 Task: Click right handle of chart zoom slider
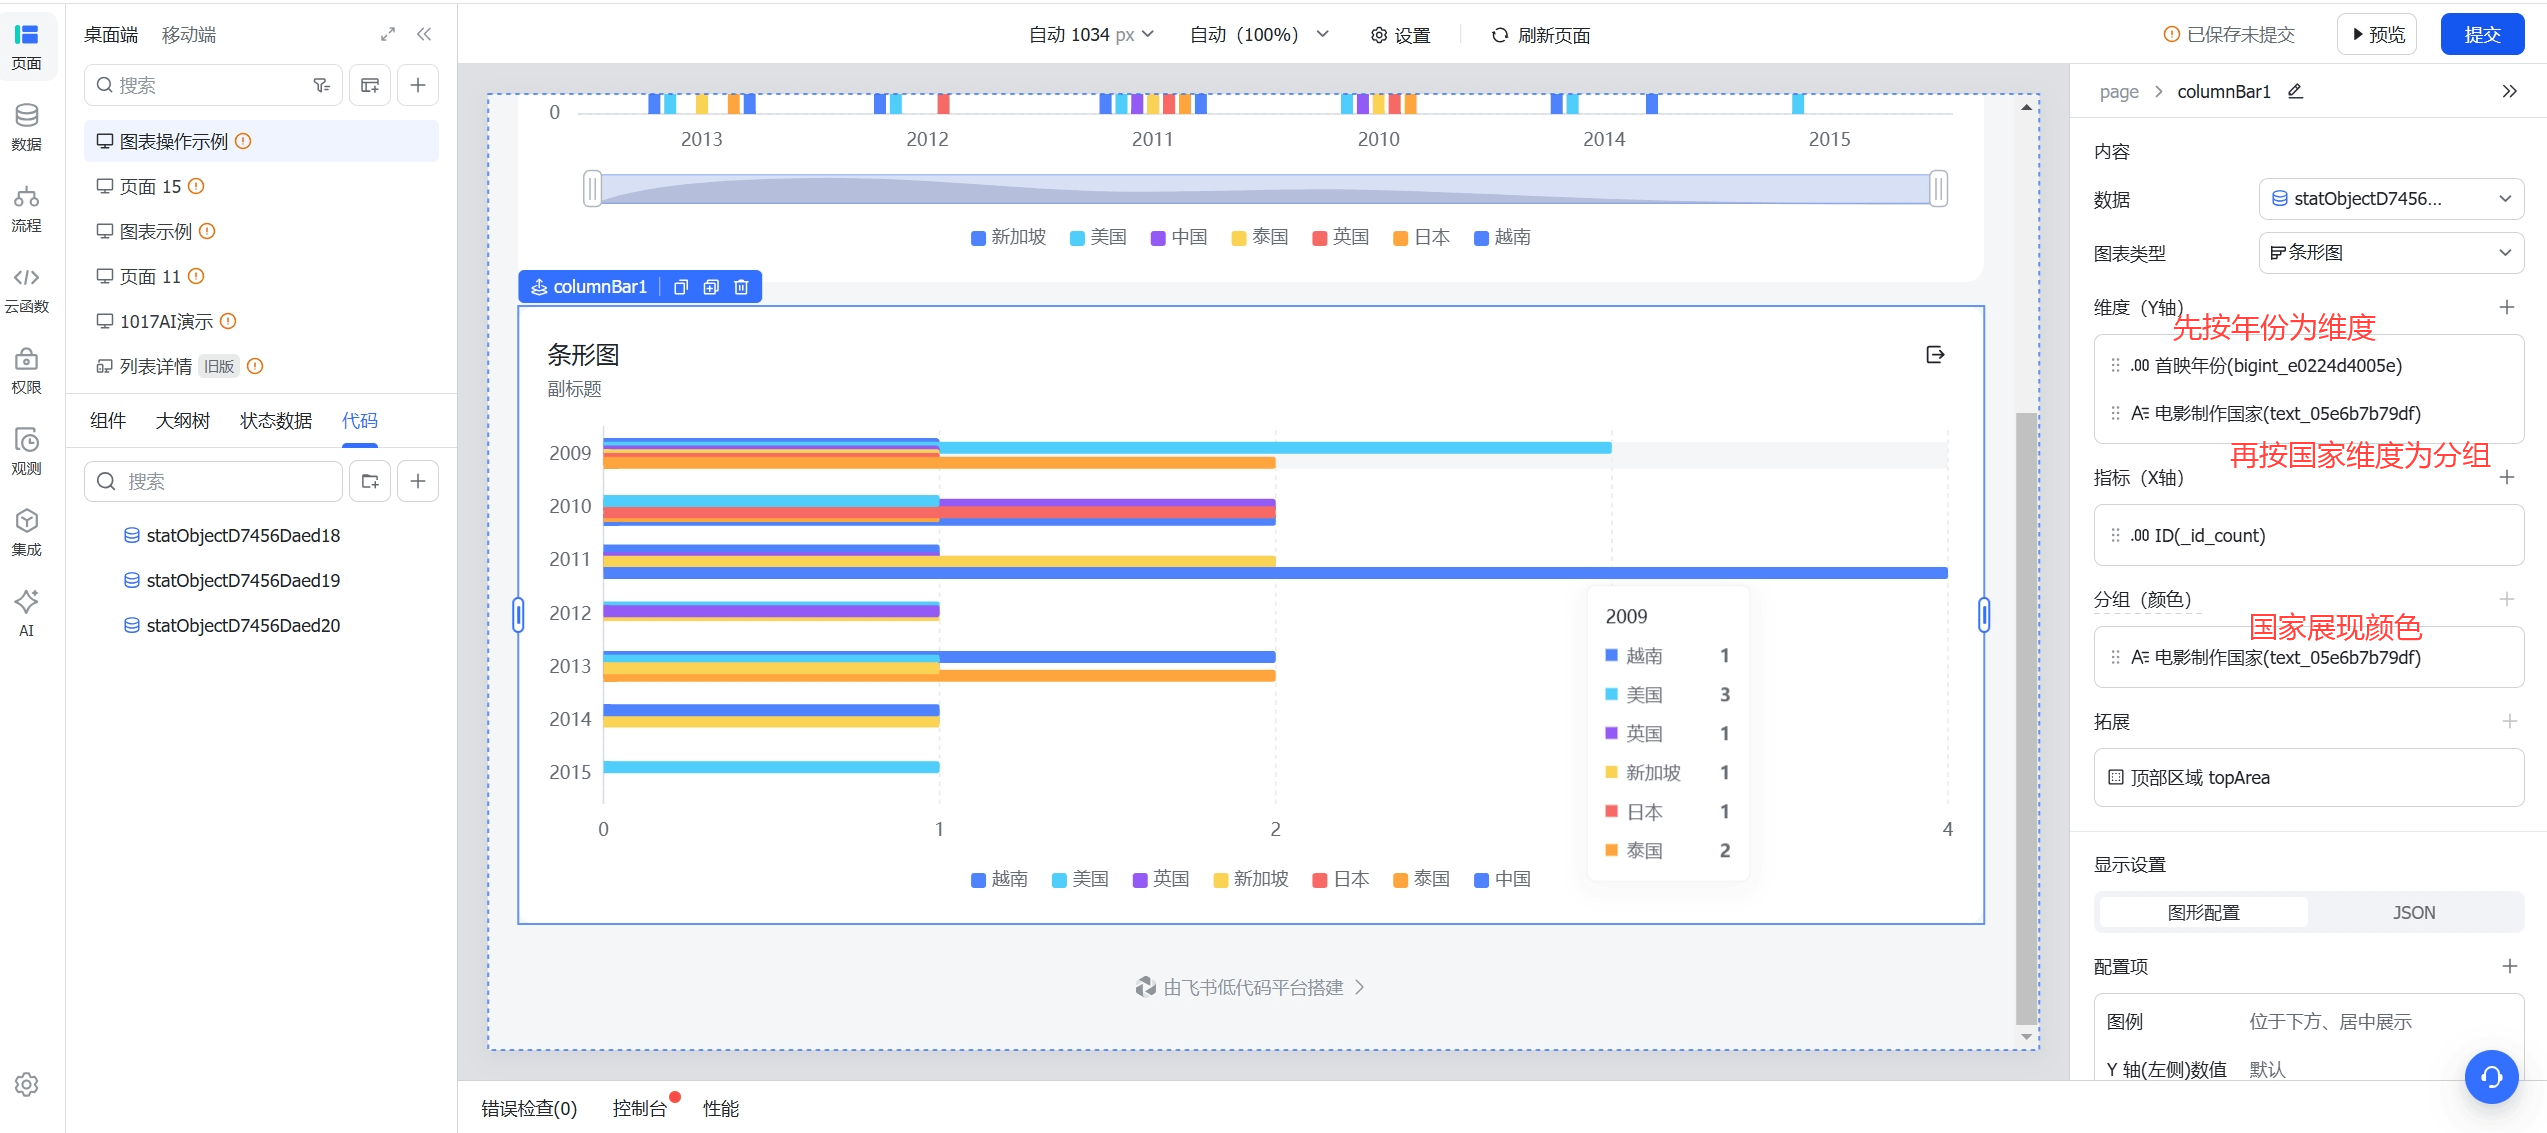[1938, 188]
